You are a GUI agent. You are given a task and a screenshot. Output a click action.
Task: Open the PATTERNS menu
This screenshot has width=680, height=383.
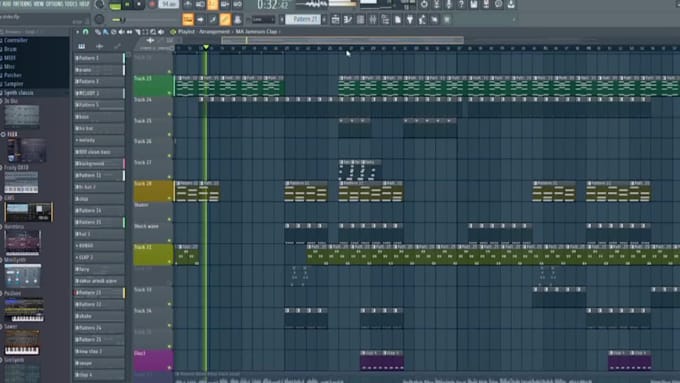[22, 3]
